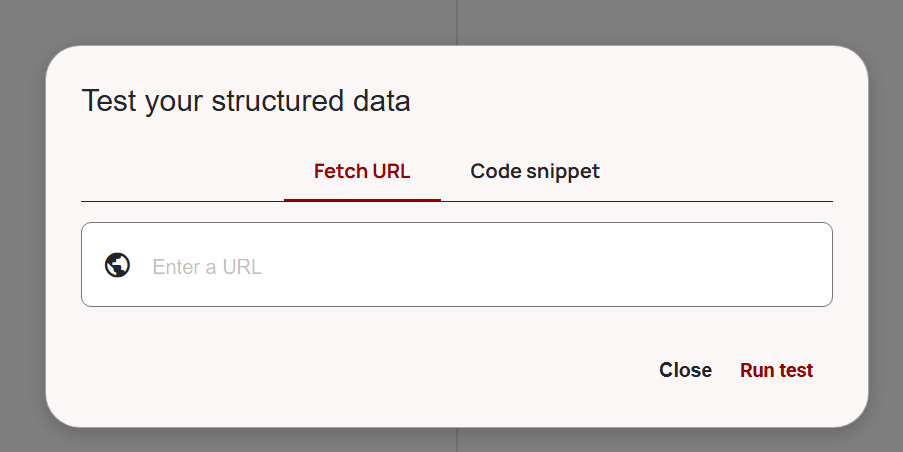Image resolution: width=903 pixels, height=452 pixels.
Task: Switch to the Code snippet tab
Action: [x=535, y=171]
